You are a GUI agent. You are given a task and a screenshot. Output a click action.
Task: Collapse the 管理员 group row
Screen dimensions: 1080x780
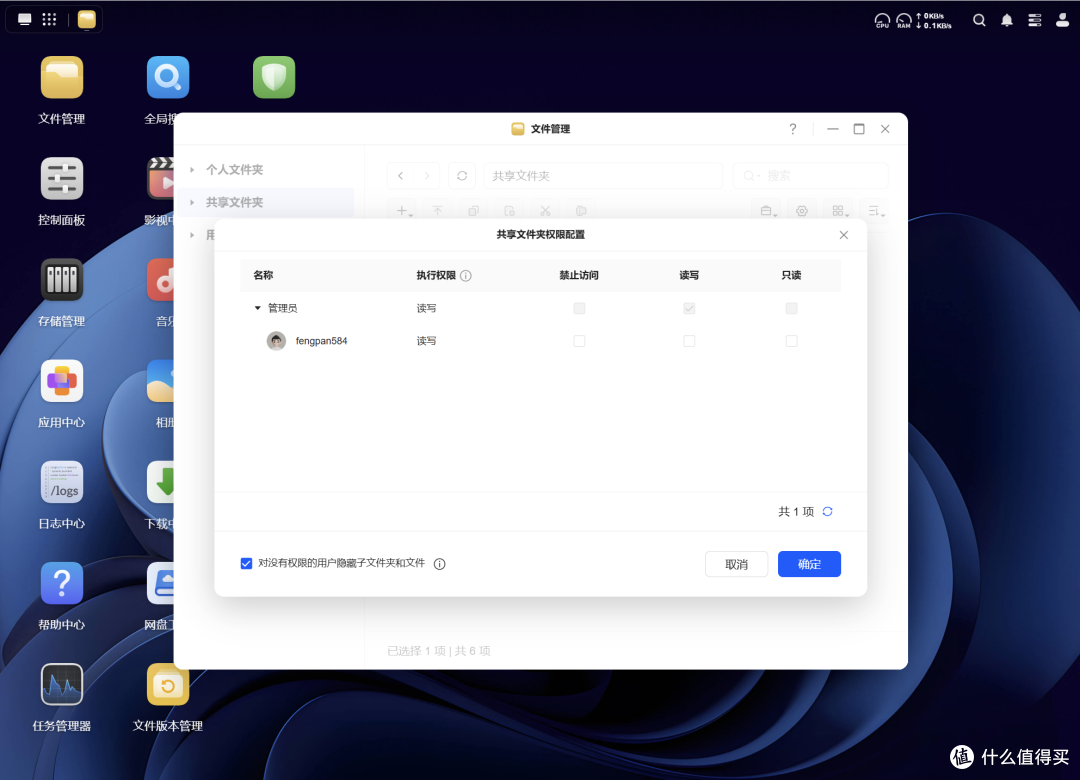[258, 308]
